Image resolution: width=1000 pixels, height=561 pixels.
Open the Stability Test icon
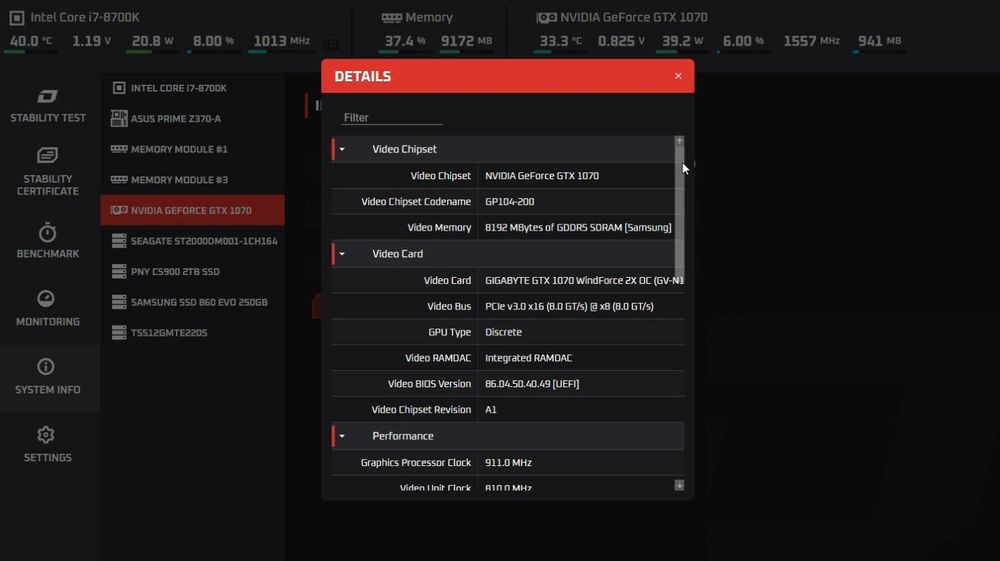click(47, 96)
